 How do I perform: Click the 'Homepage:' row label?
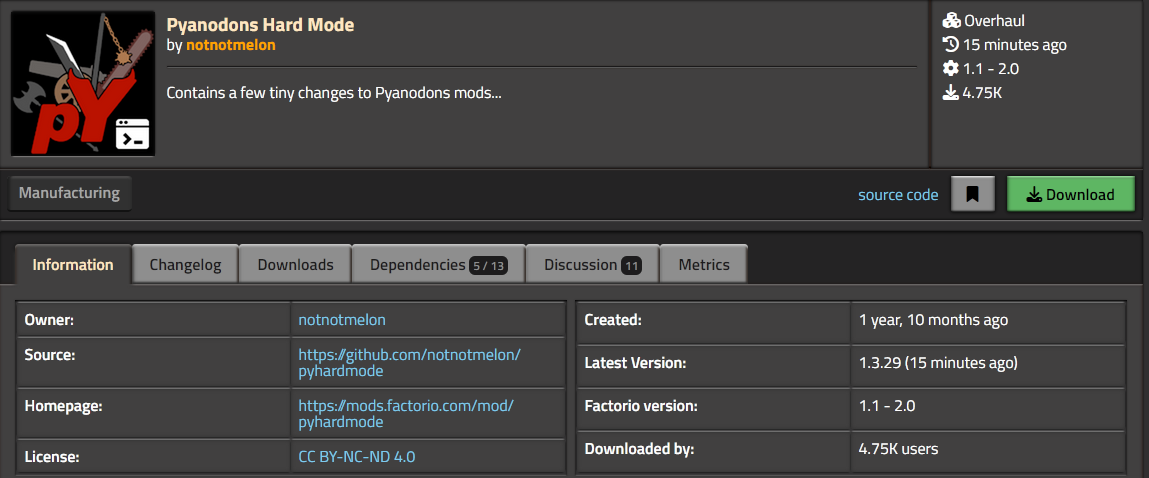point(63,405)
